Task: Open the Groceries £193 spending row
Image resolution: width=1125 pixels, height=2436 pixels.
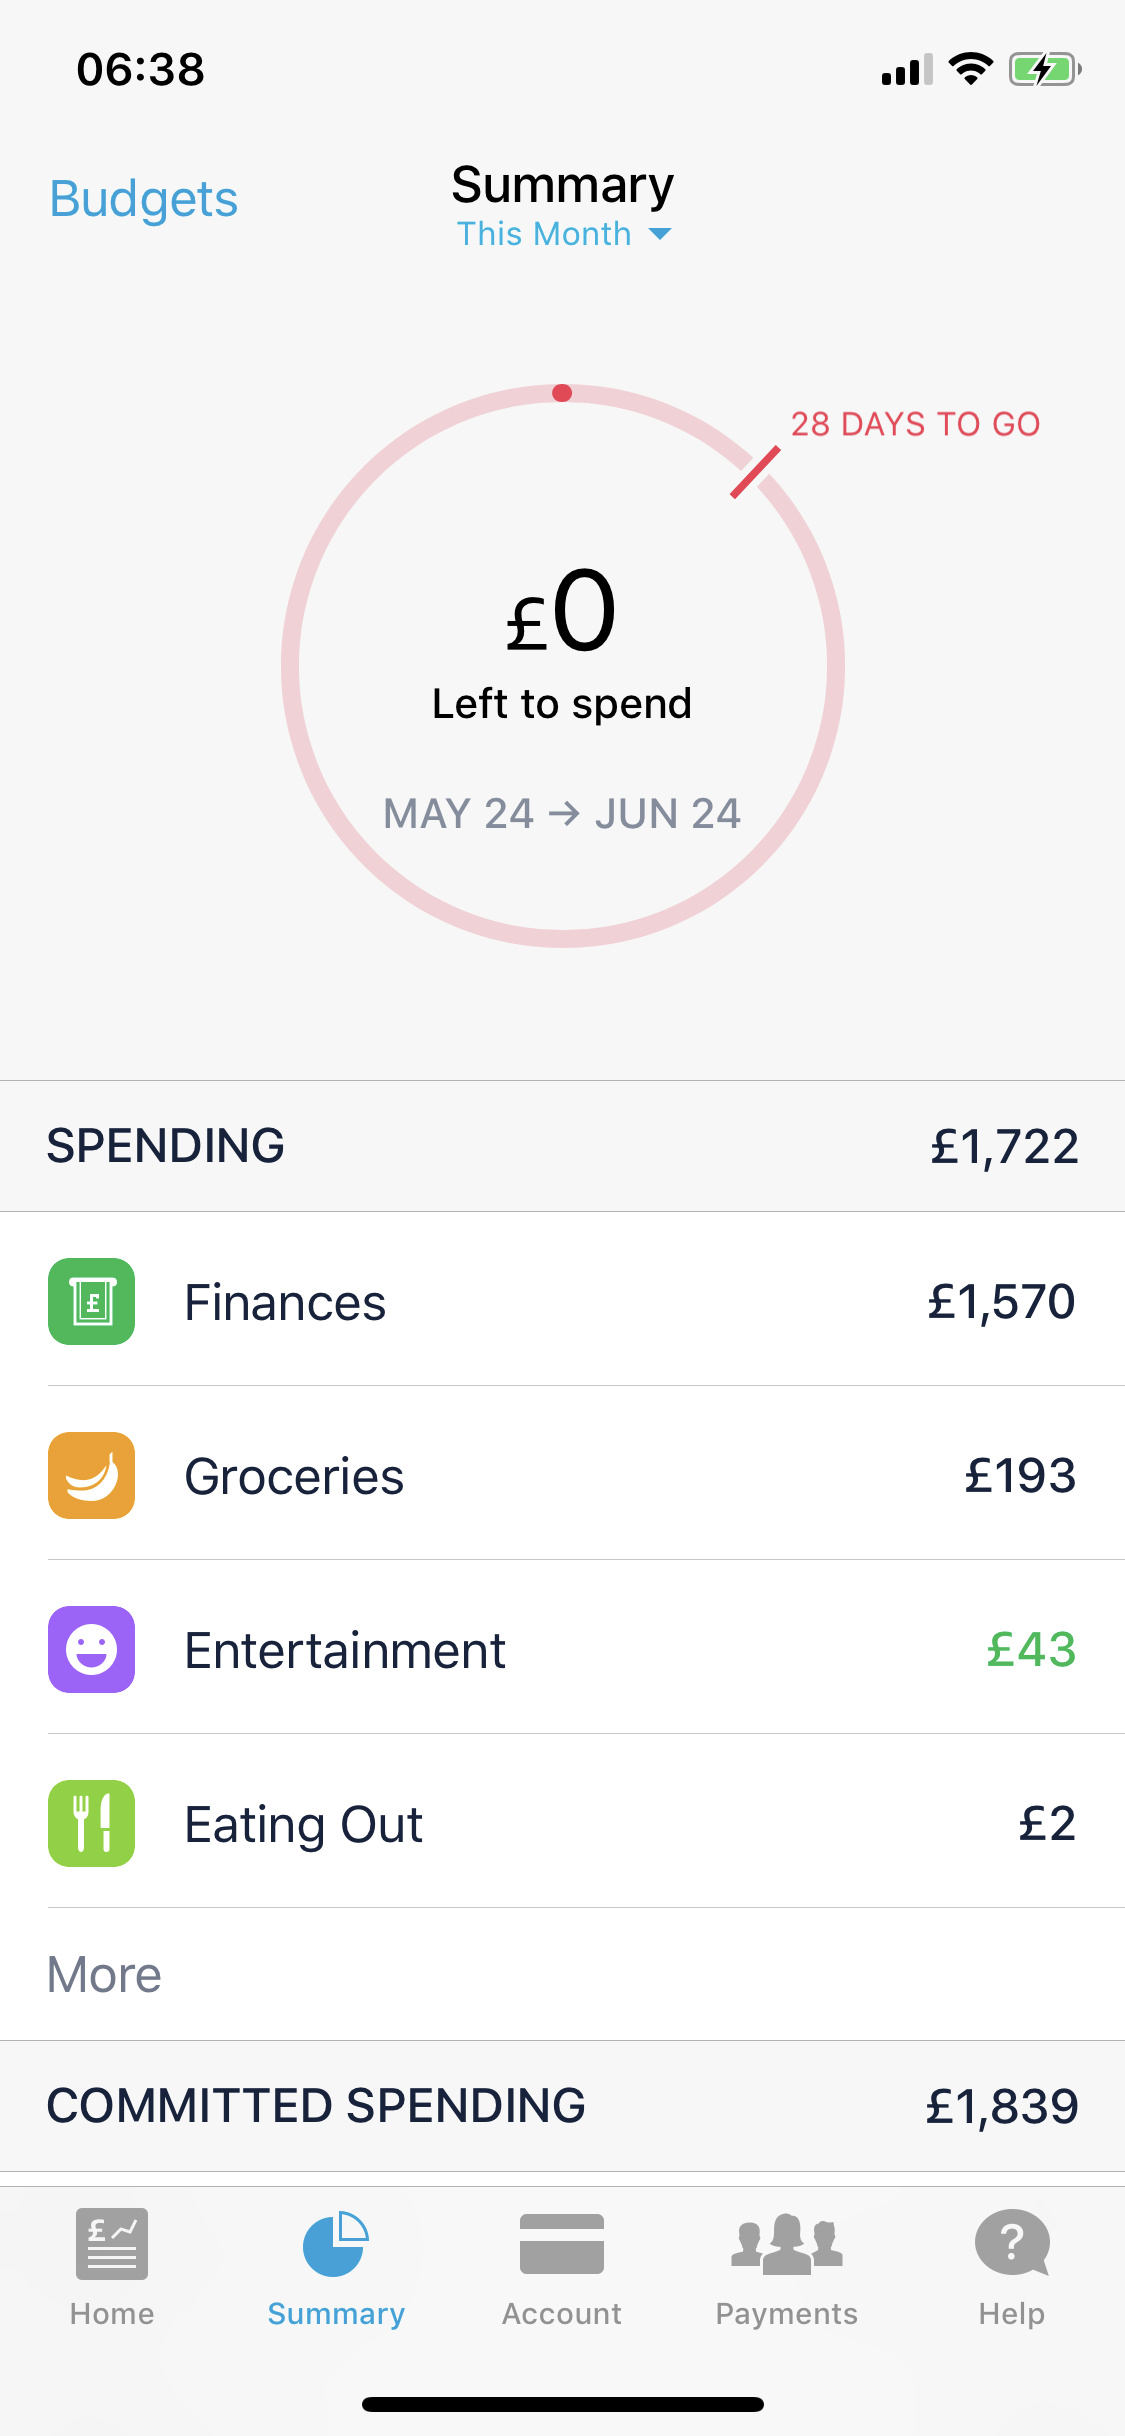Action: (562, 1475)
